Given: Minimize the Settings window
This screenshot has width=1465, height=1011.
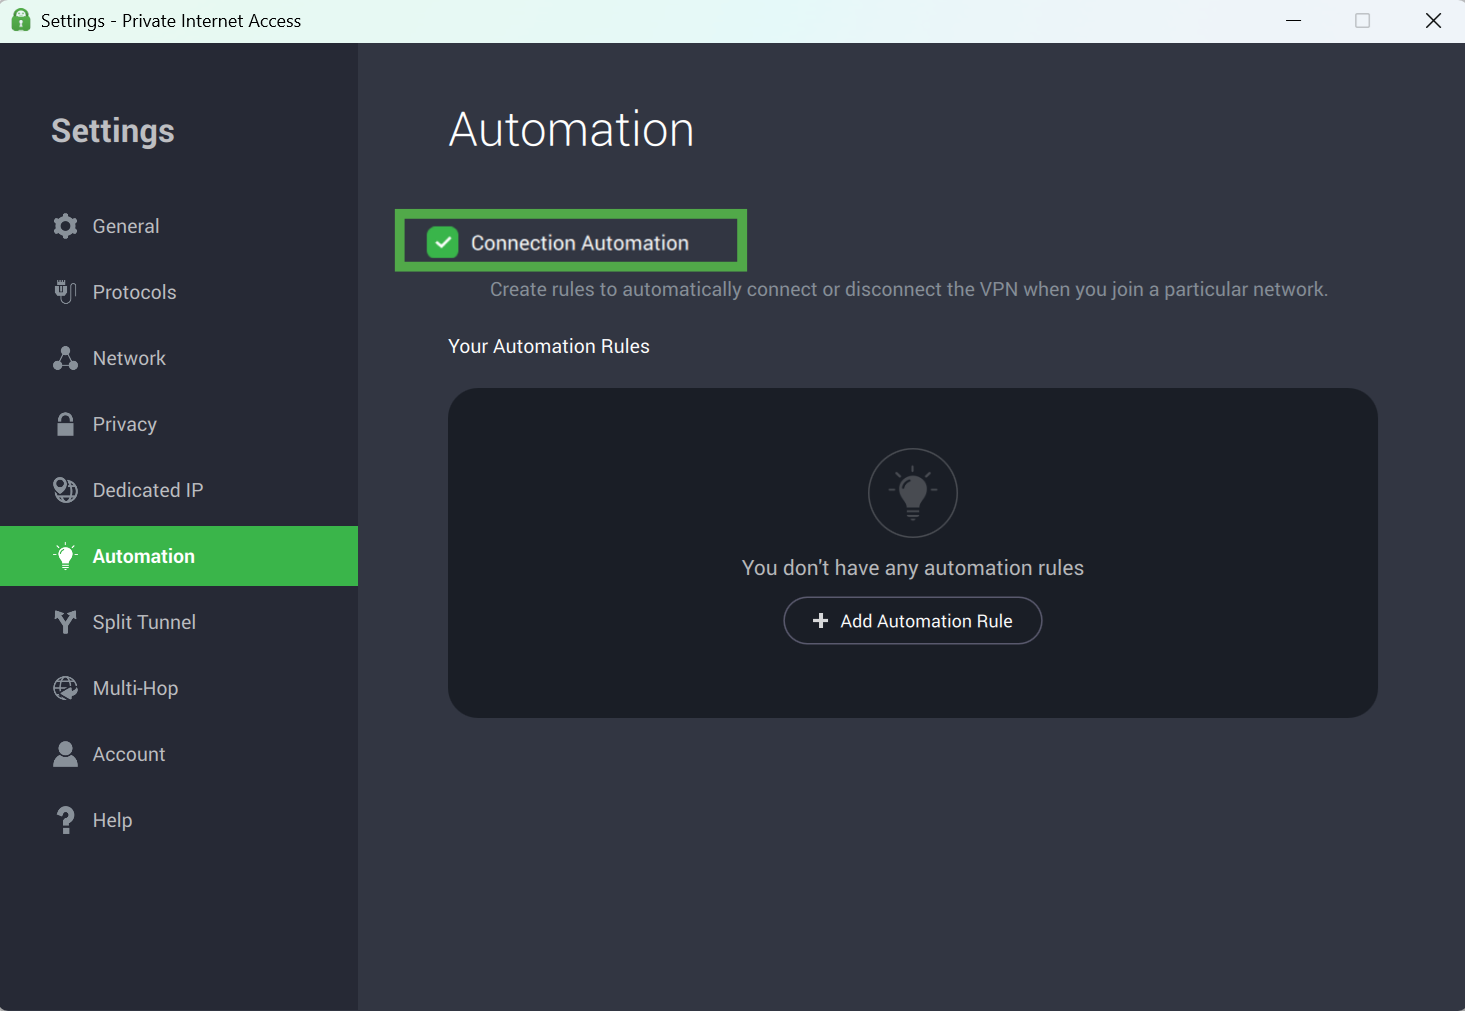Looking at the screenshot, I should [x=1293, y=21].
